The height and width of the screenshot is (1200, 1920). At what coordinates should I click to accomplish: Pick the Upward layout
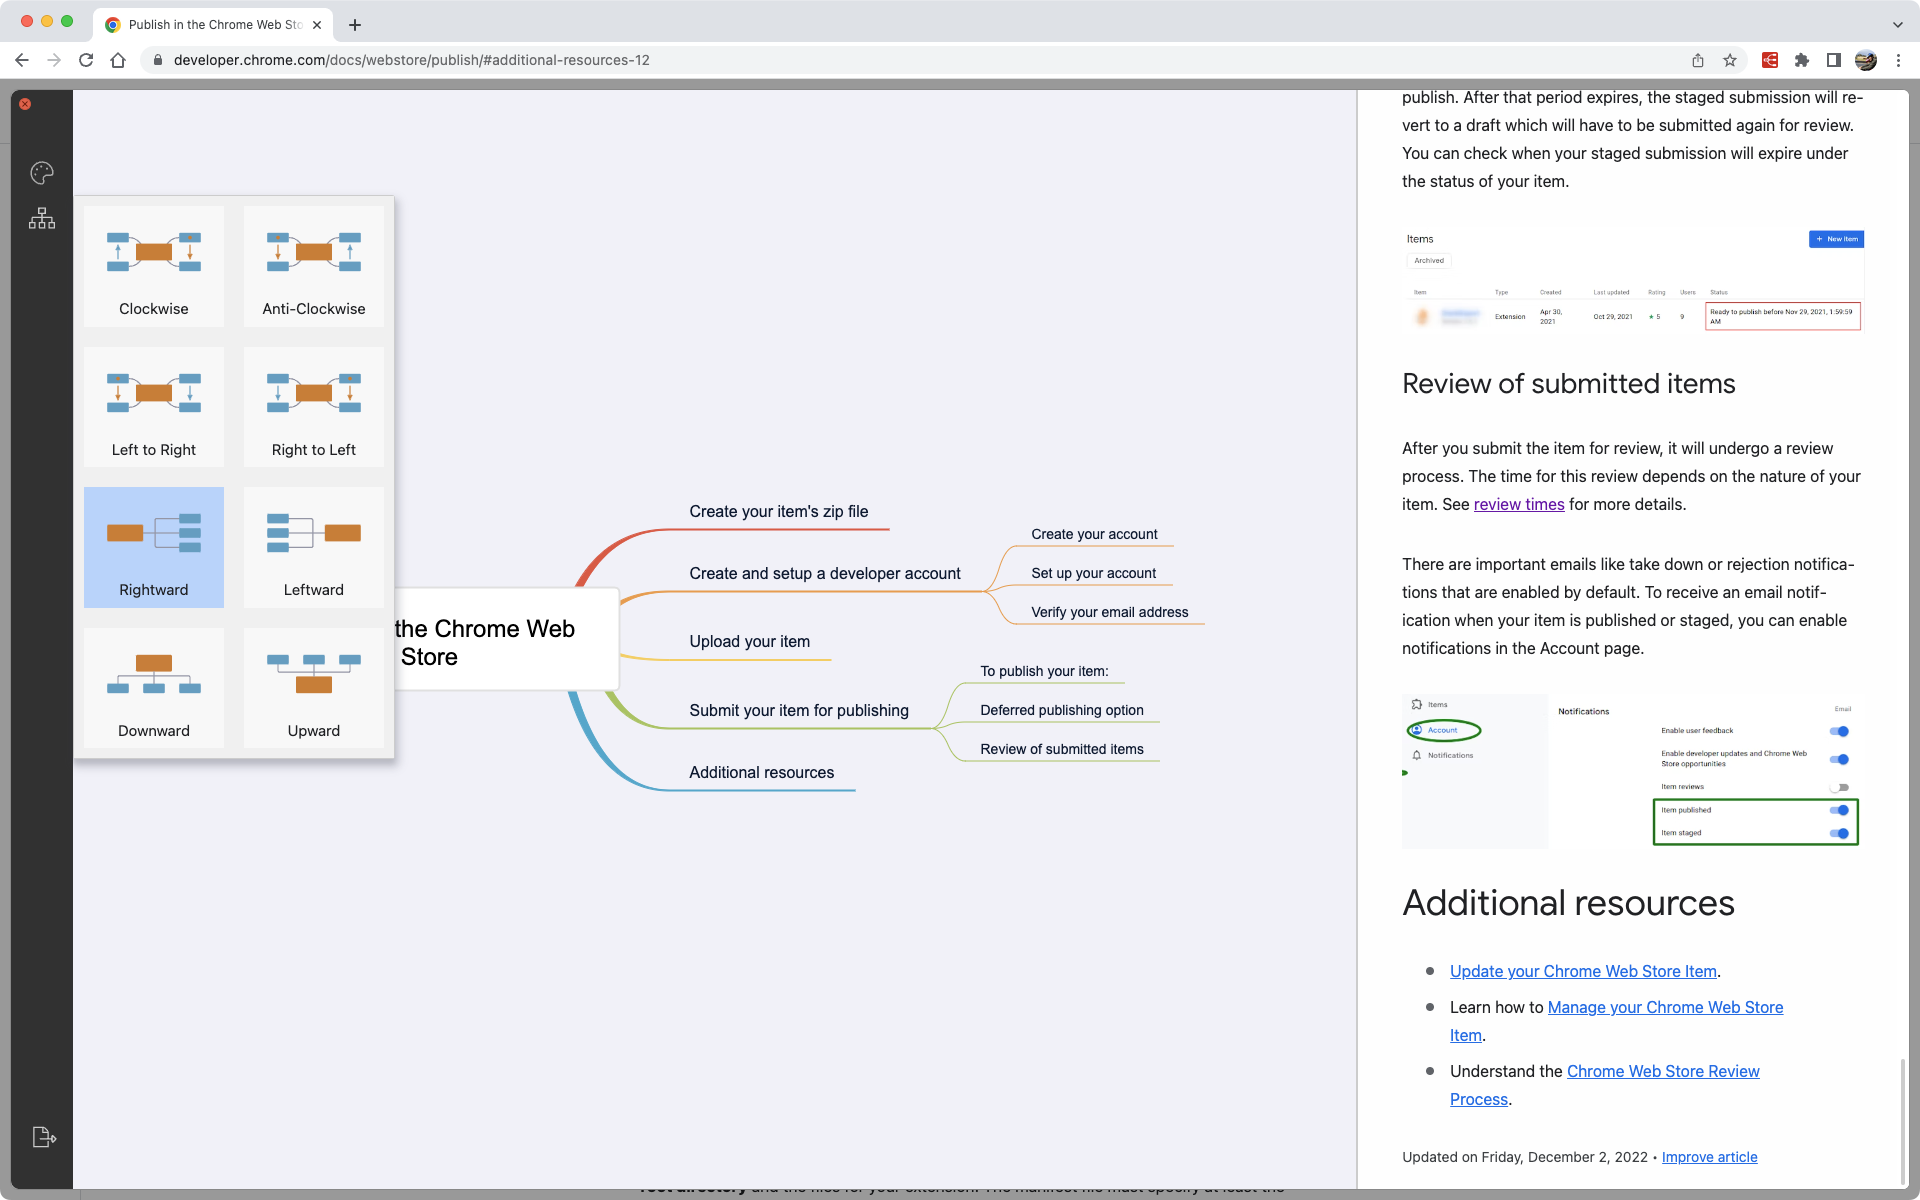coord(314,688)
